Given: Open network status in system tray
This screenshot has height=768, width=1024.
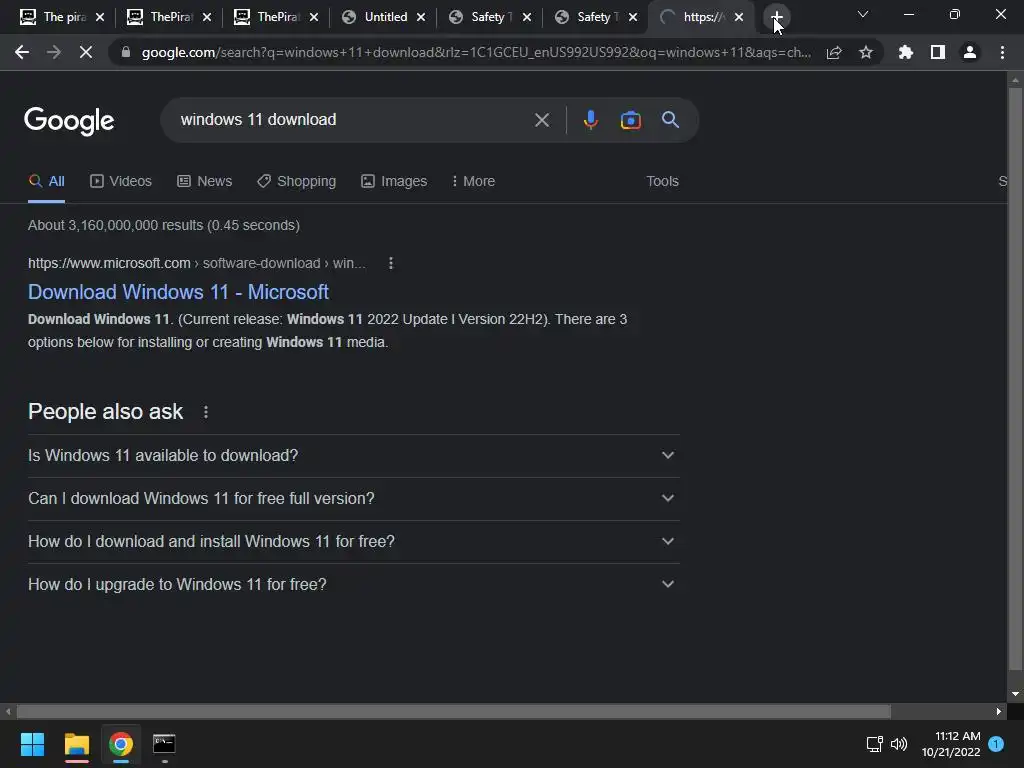Looking at the screenshot, I should coord(874,744).
